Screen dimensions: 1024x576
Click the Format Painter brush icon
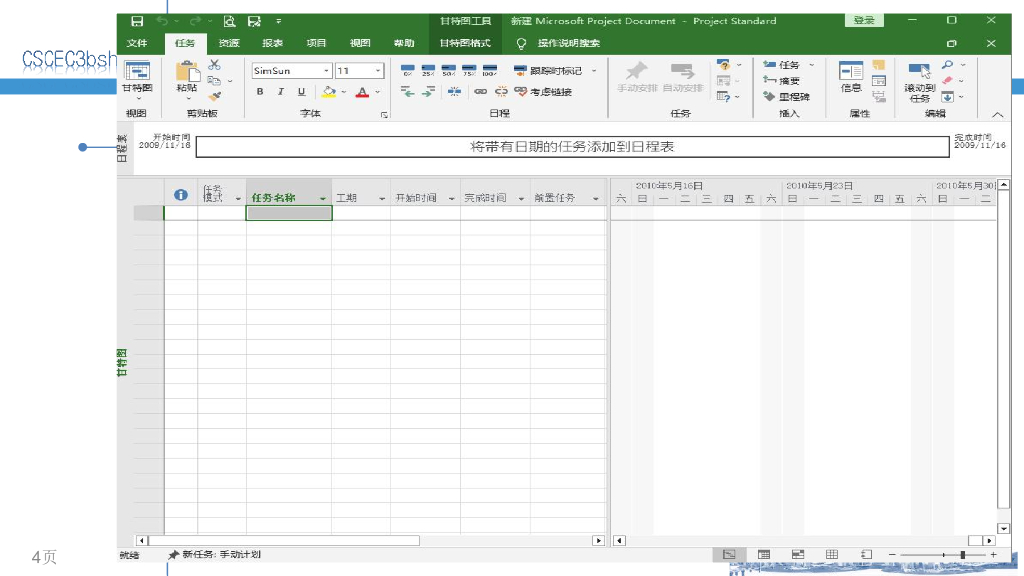pos(214,97)
